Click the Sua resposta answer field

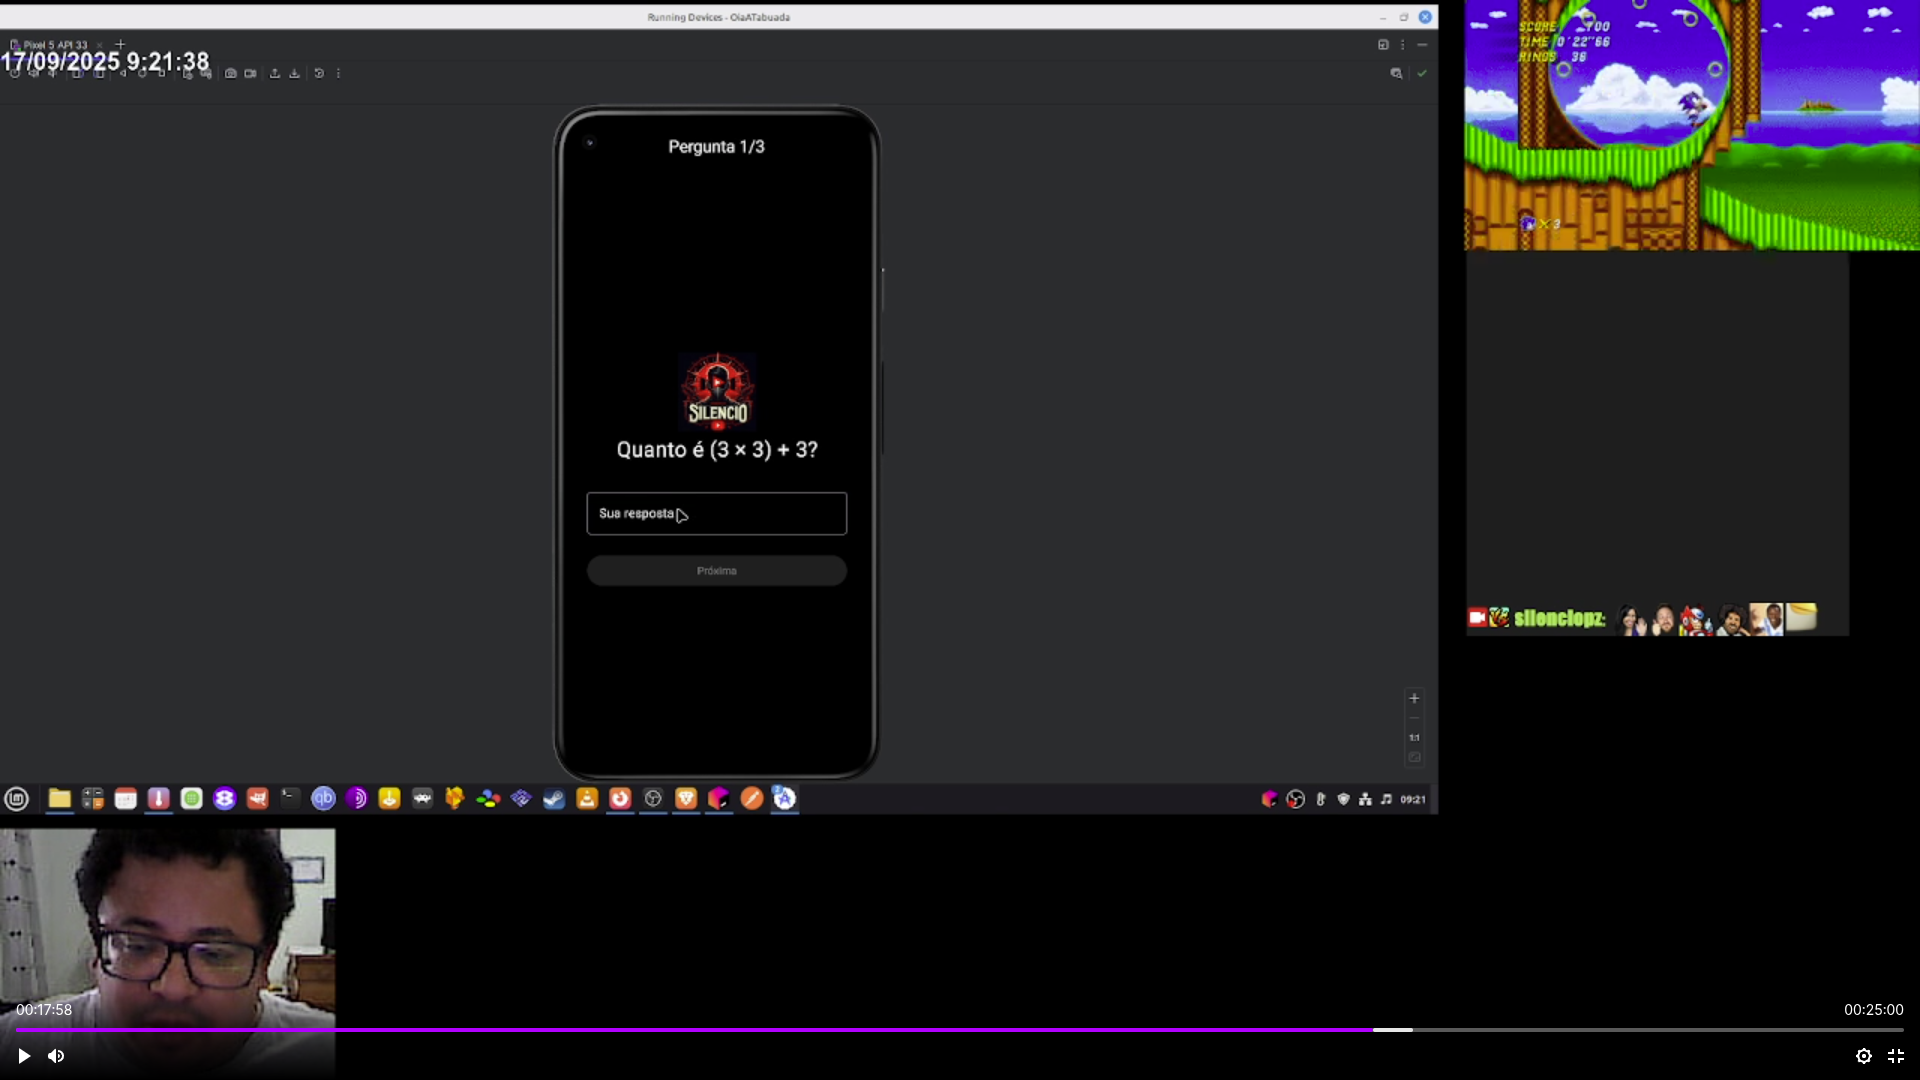pos(716,513)
